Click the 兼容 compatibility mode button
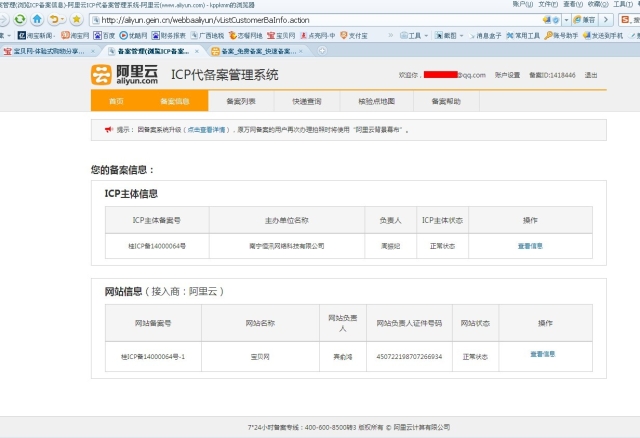 [584, 20]
